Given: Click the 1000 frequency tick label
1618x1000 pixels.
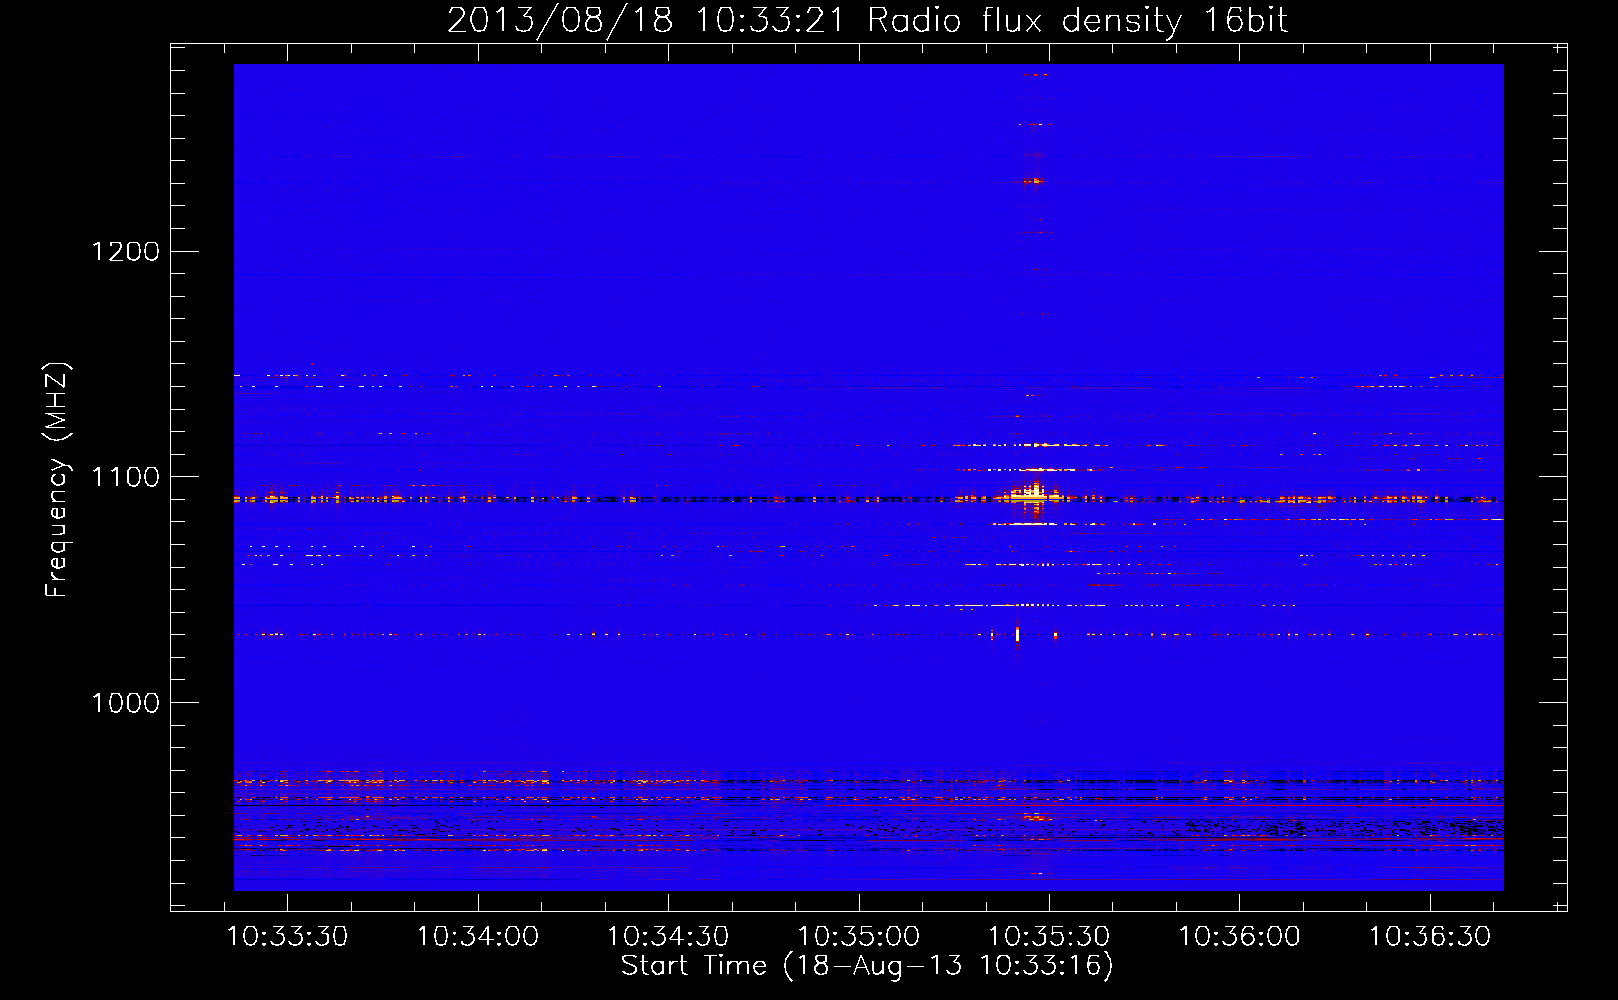Looking at the screenshot, I should (x=125, y=703).
